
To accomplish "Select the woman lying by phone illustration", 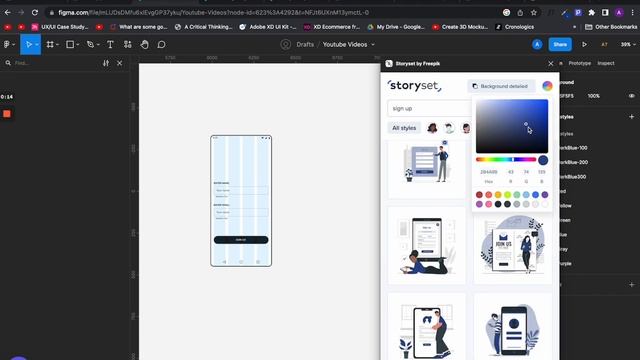I will pos(426,246).
